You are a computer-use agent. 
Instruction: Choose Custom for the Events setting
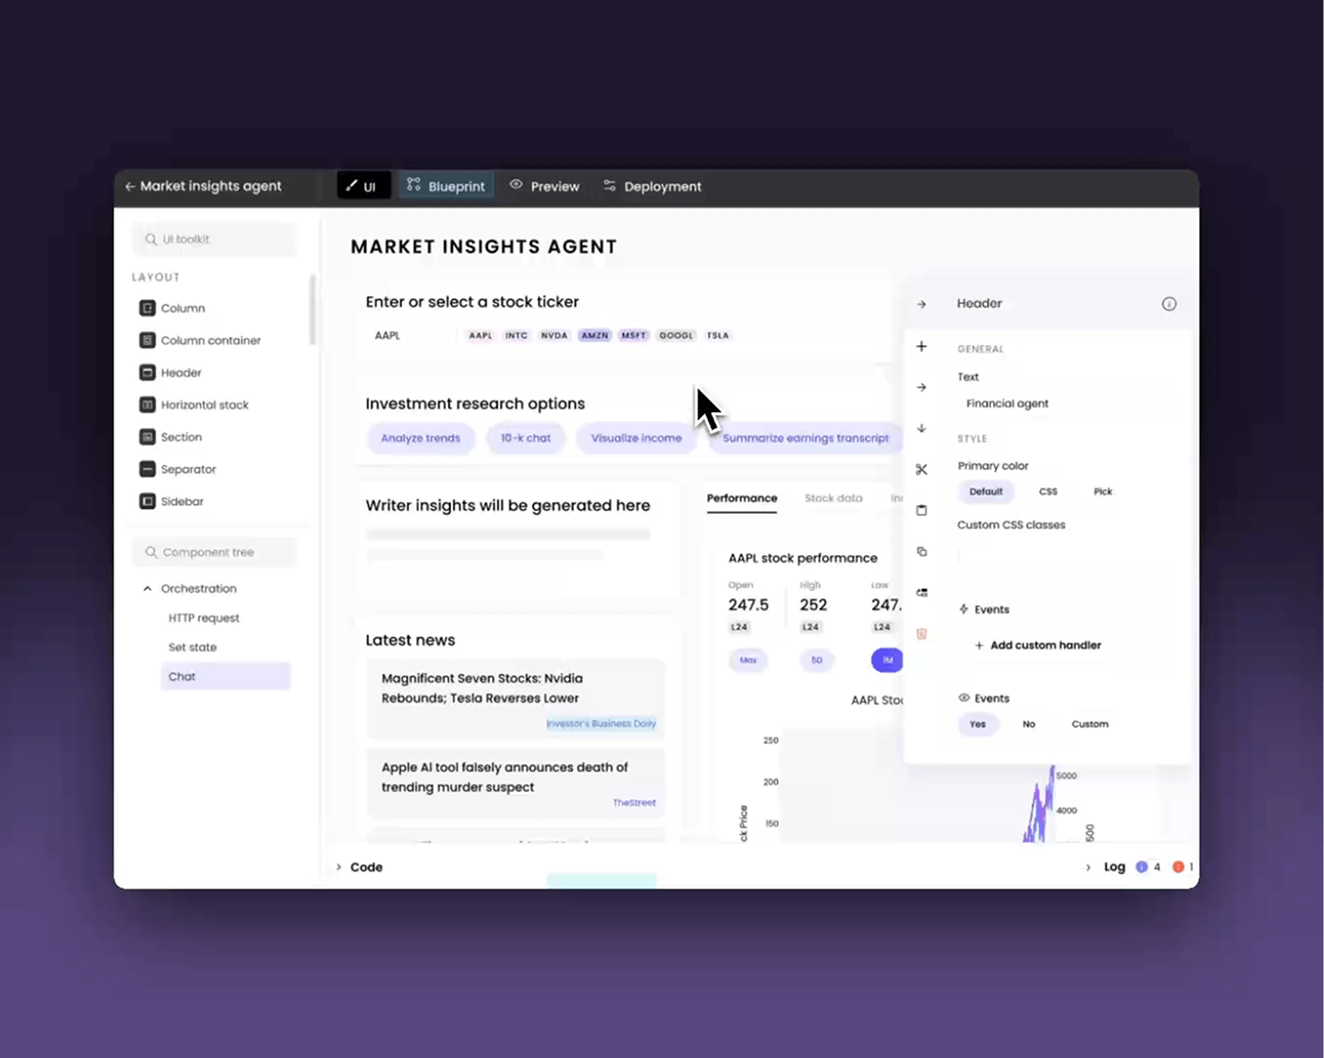1089,723
